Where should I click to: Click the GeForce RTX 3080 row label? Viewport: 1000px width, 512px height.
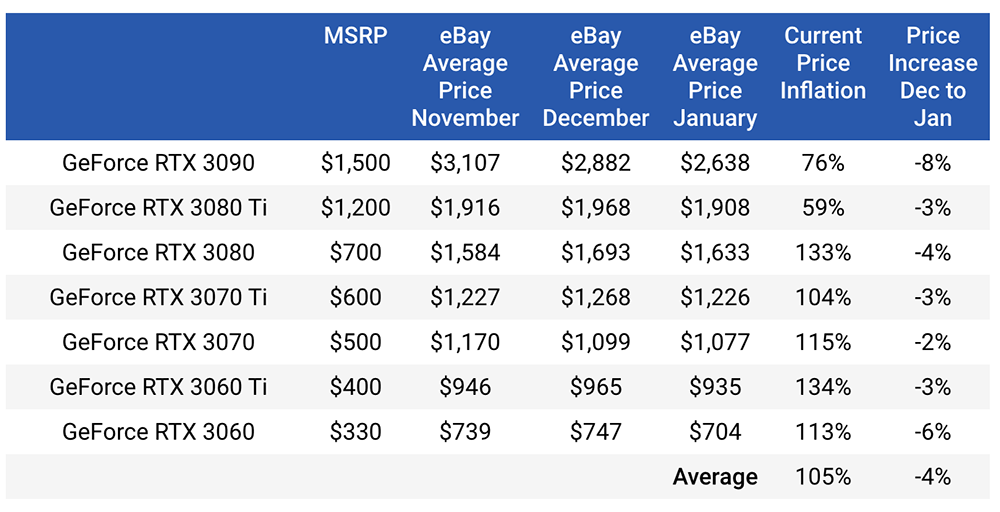(158, 252)
